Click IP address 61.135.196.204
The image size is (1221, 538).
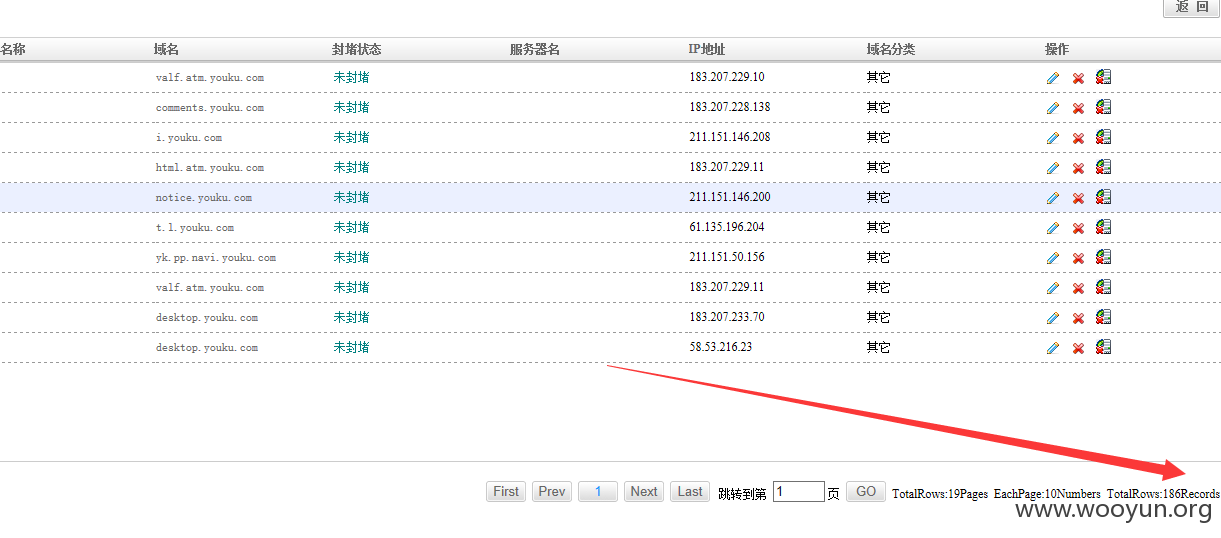pyautogui.click(x=727, y=227)
